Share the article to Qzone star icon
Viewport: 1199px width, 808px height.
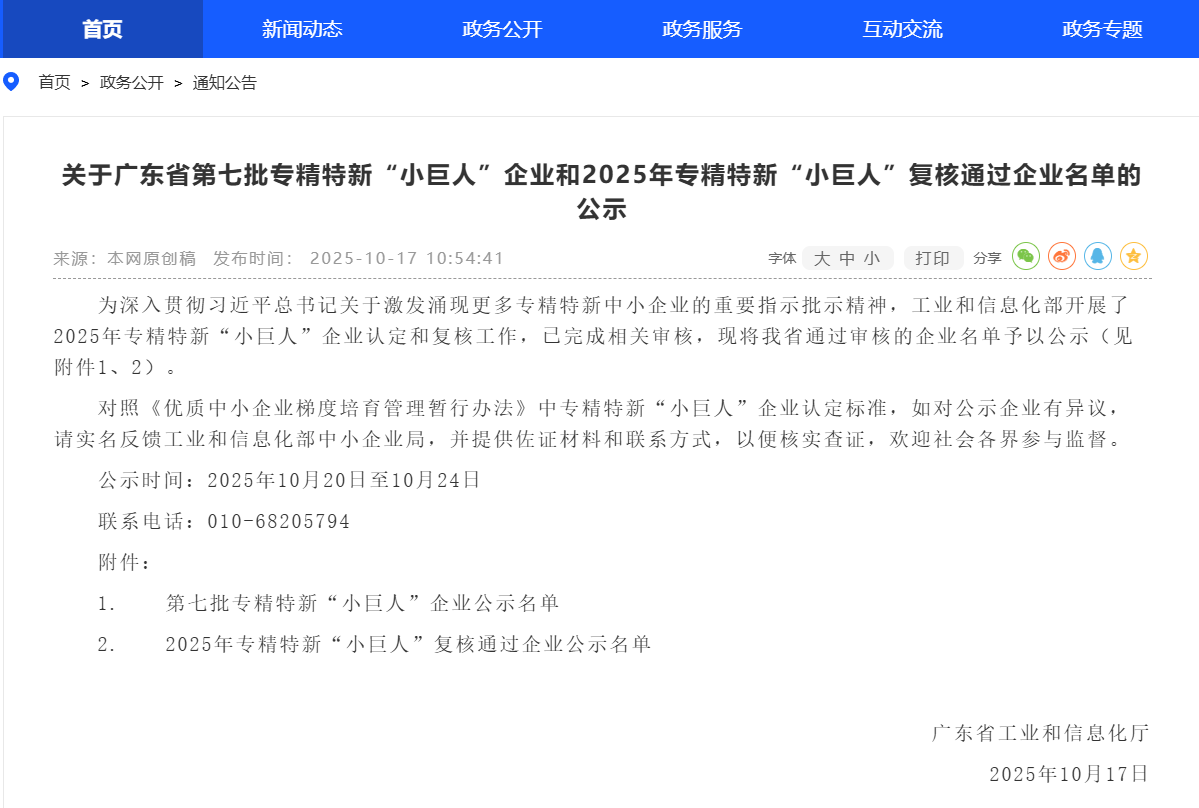[1133, 257]
